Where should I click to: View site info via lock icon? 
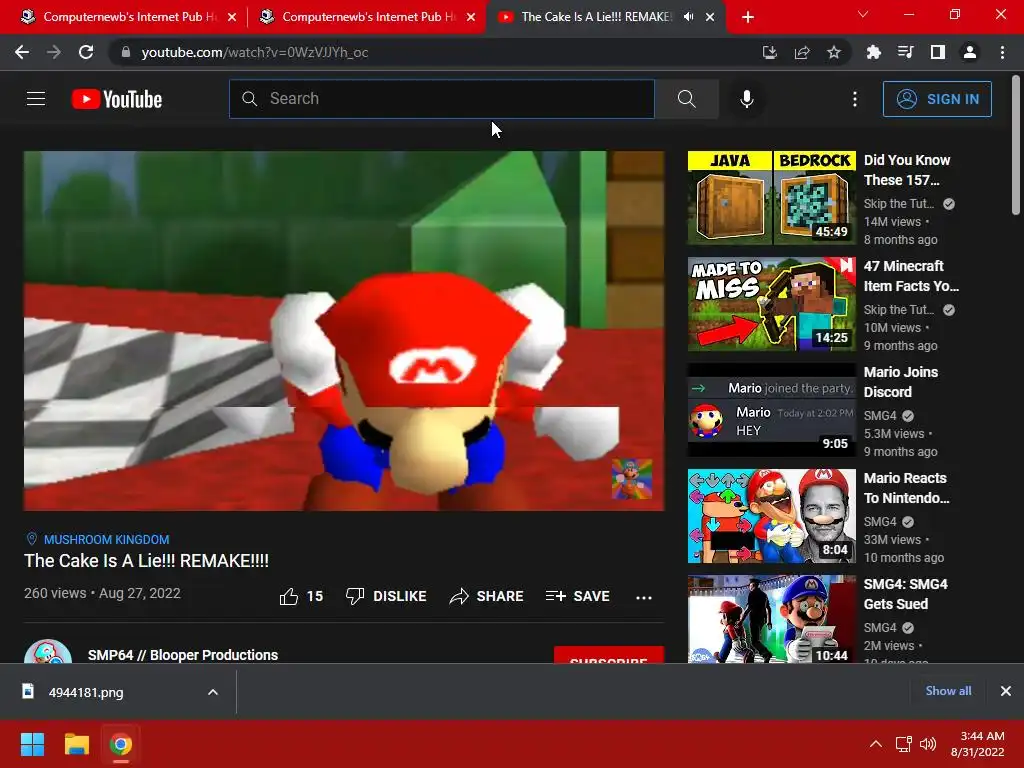(x=126, y=52)
